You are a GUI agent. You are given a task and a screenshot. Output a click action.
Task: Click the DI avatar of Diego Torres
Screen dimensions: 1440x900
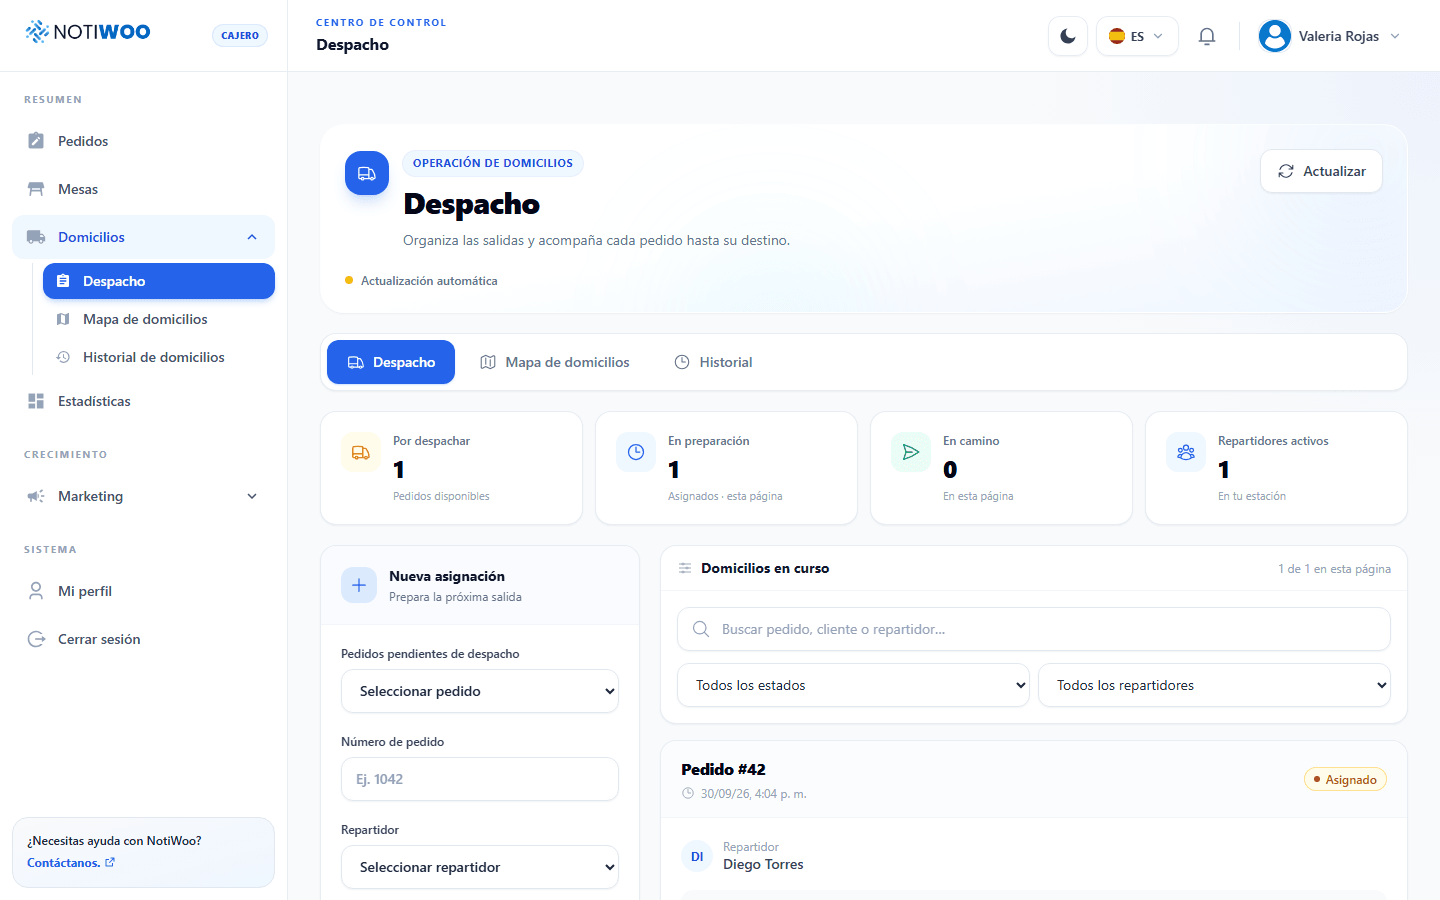point(697,856)
